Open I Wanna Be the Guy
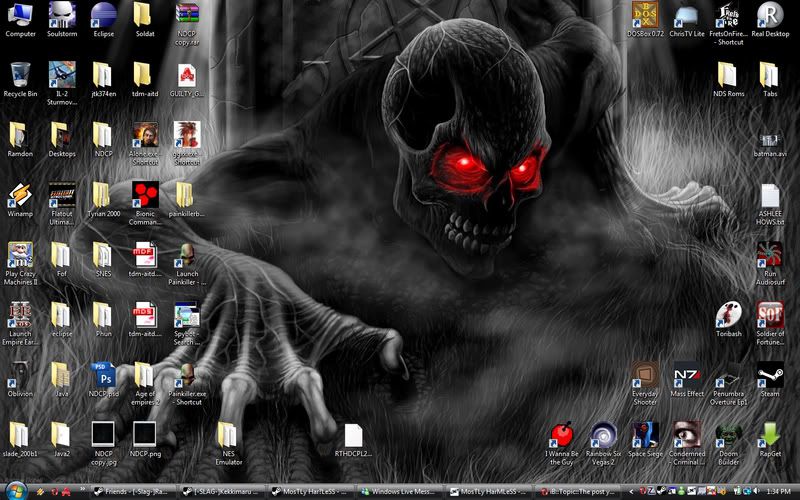 (562, 444)
